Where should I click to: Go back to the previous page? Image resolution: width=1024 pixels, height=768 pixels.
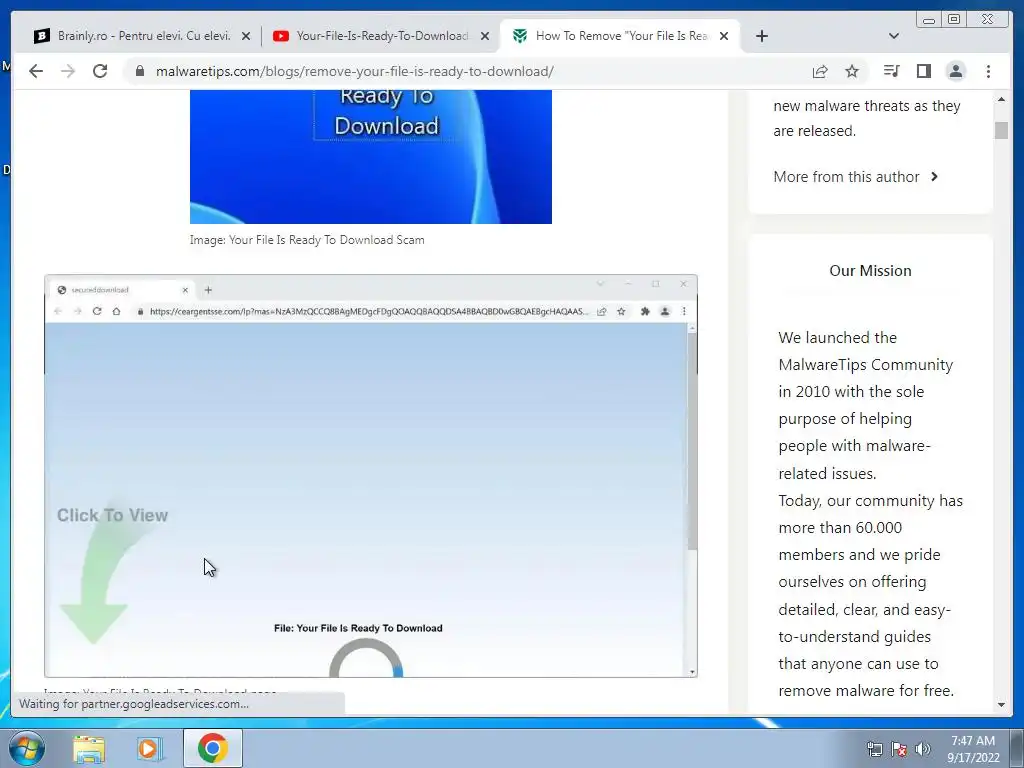(36, 71)
